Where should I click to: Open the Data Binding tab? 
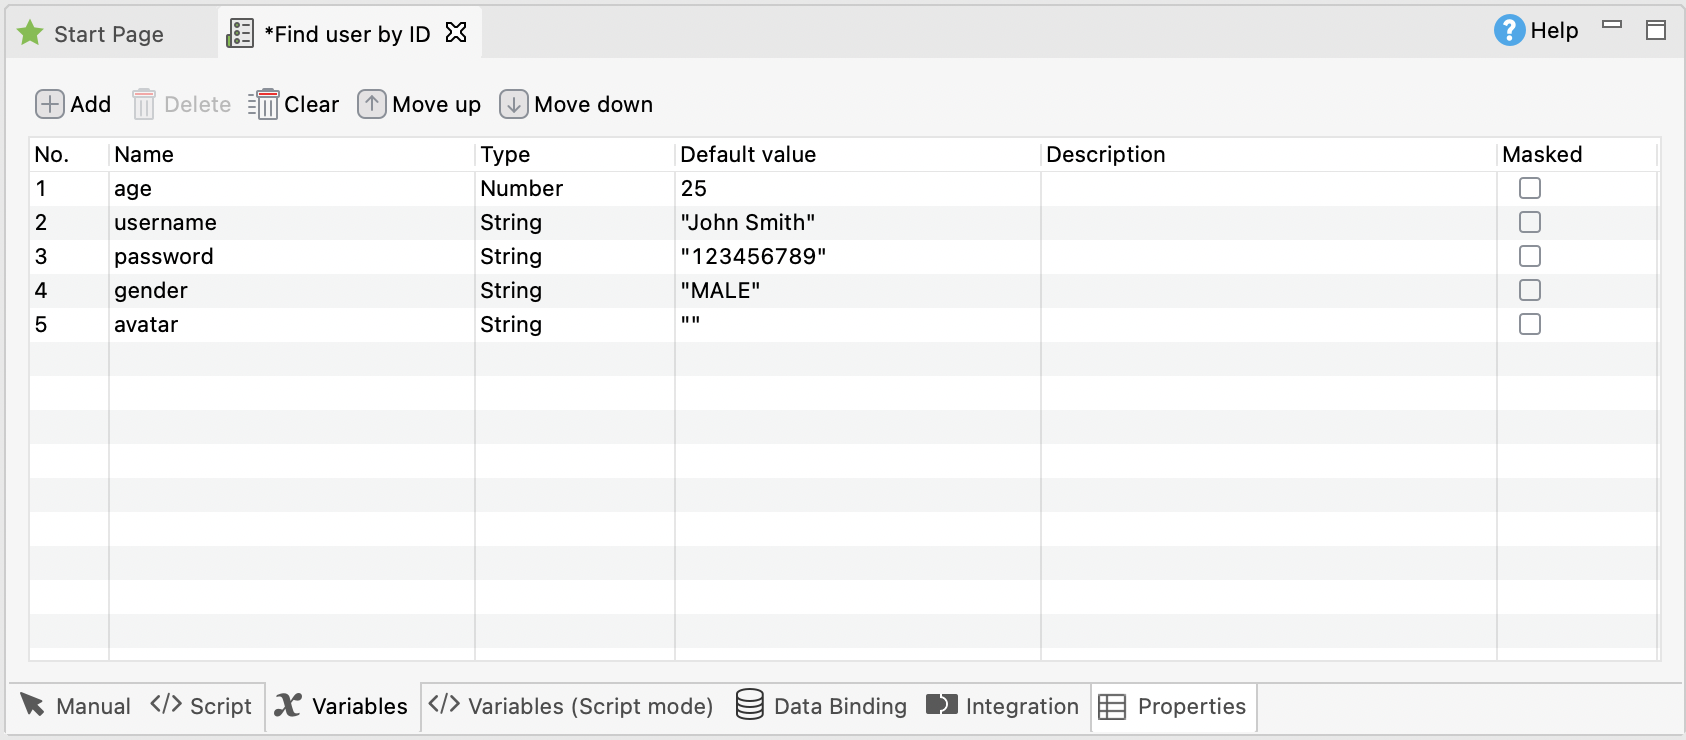tap(821, 706)
